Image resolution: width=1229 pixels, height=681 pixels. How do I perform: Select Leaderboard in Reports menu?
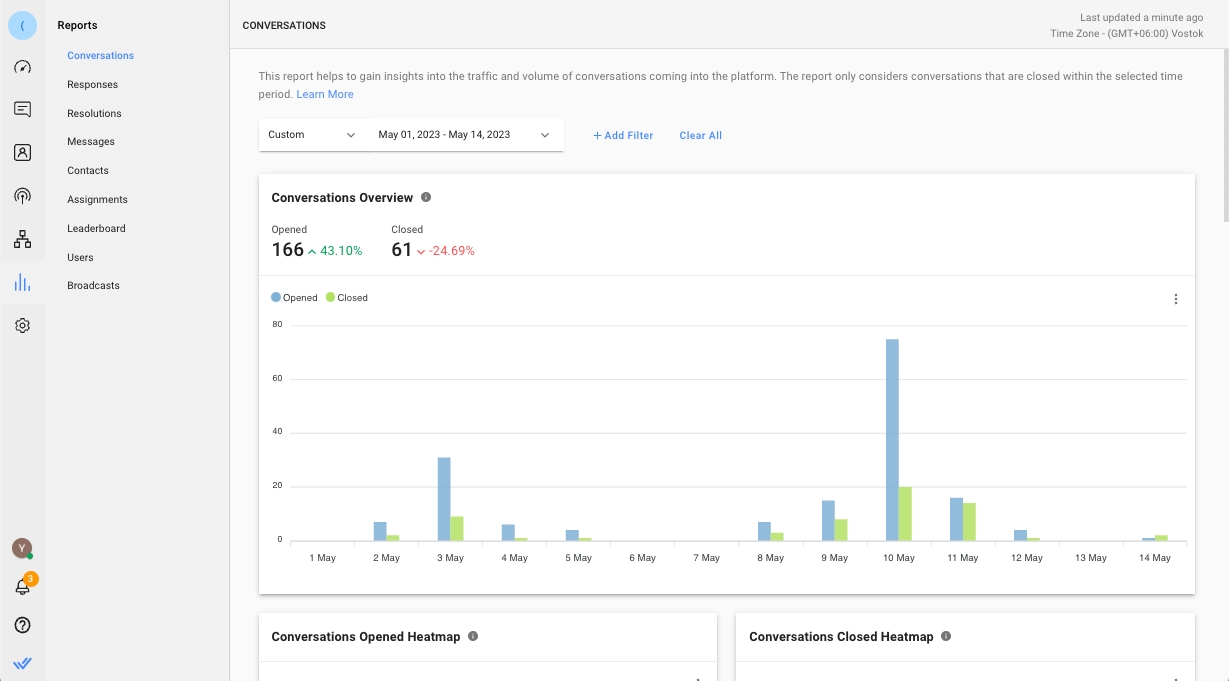[96, 229]
